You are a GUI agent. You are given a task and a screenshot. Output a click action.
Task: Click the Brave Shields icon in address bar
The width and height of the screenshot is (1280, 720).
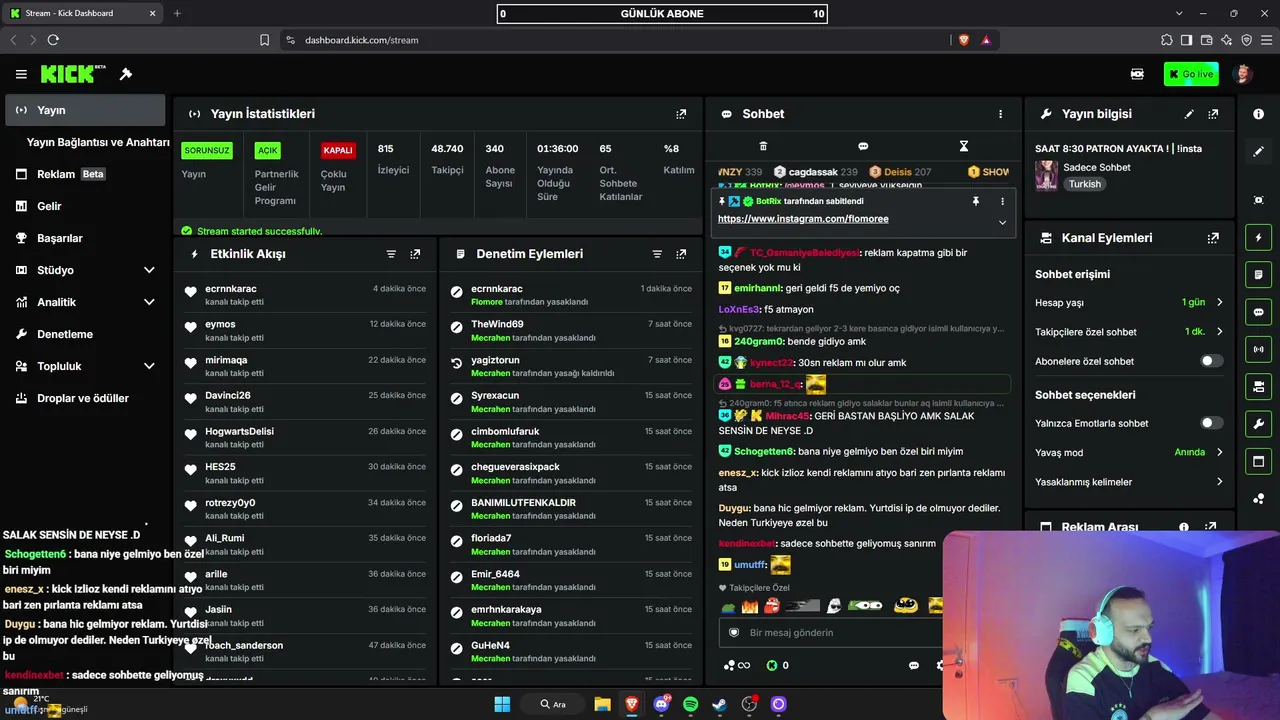[964, 40]
